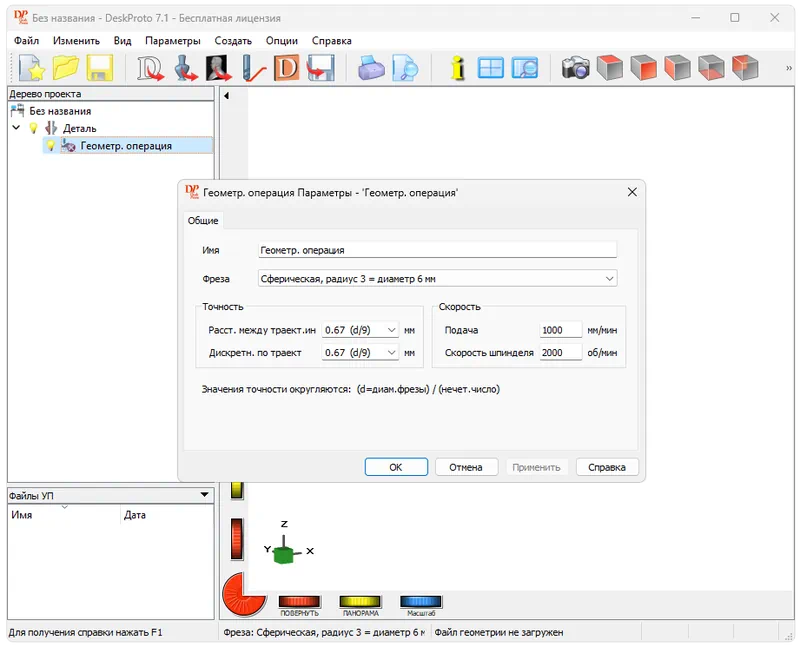Select Без названия project root
Image resolution: width=800 pixels, height=647 pixels.
pyautogui.click(x=60, y=111)
